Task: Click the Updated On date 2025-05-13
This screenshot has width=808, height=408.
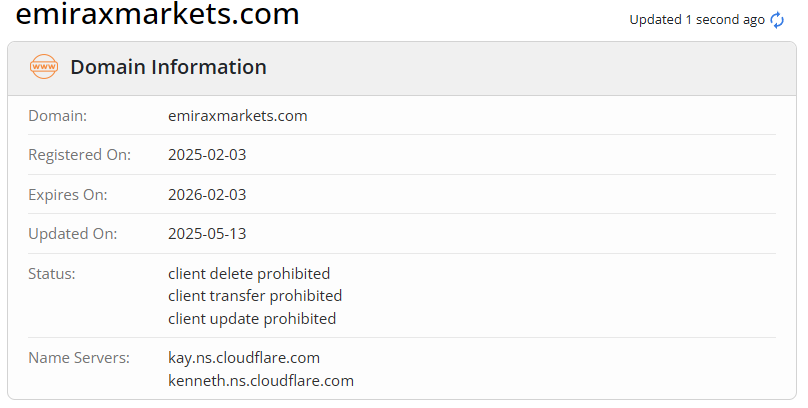Action: pyautogui.click(x=207, y=234)
